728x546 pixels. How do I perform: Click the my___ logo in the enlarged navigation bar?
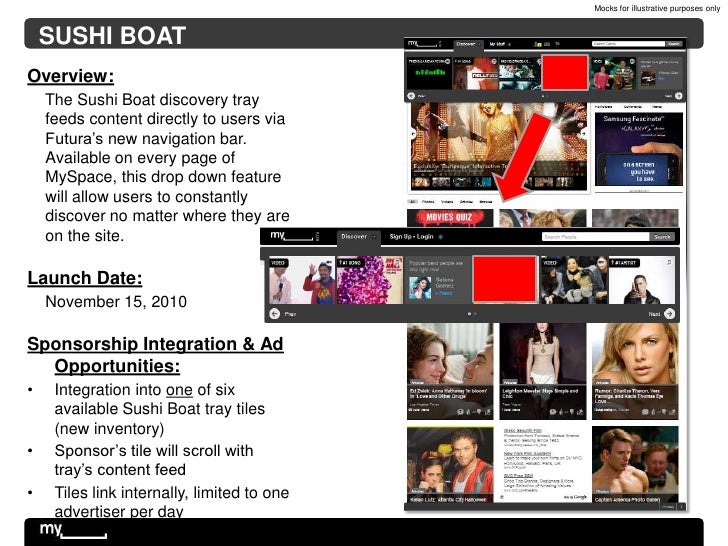tap(292, 235)
